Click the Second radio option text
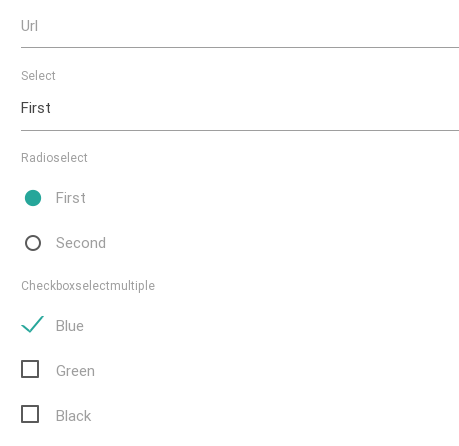This screenshot has height=446, width=459. pos(81,243)
